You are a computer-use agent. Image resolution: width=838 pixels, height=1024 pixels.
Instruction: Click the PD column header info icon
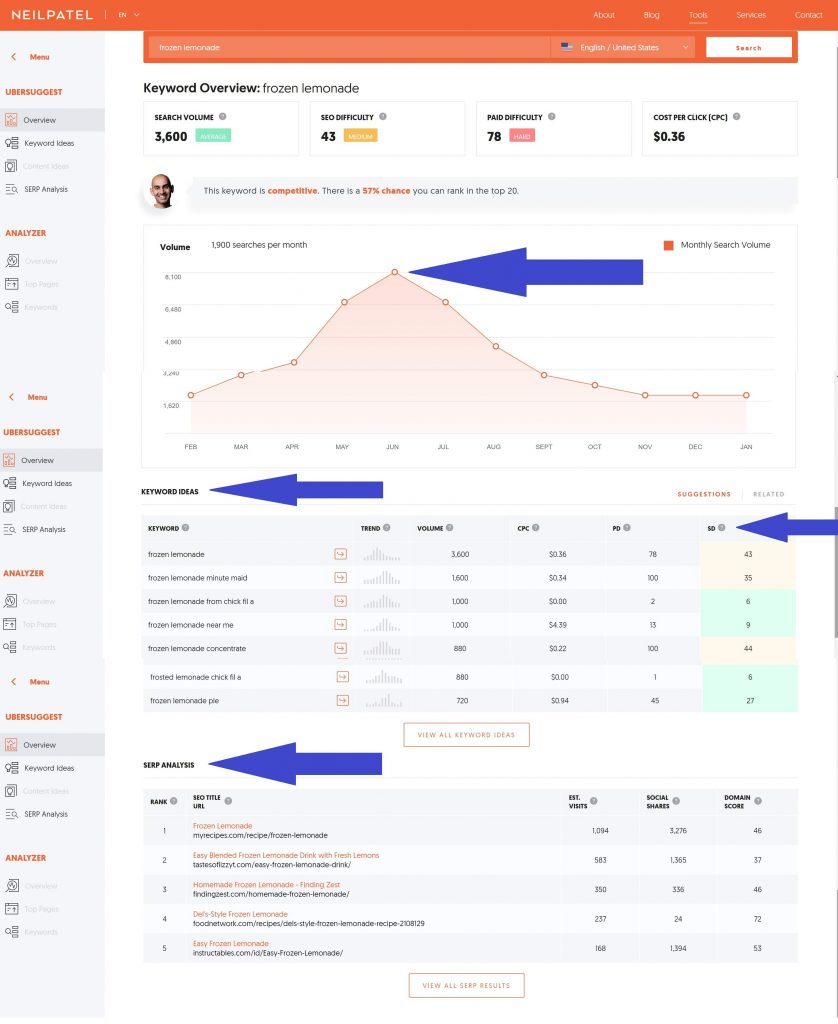click(627, 528)
